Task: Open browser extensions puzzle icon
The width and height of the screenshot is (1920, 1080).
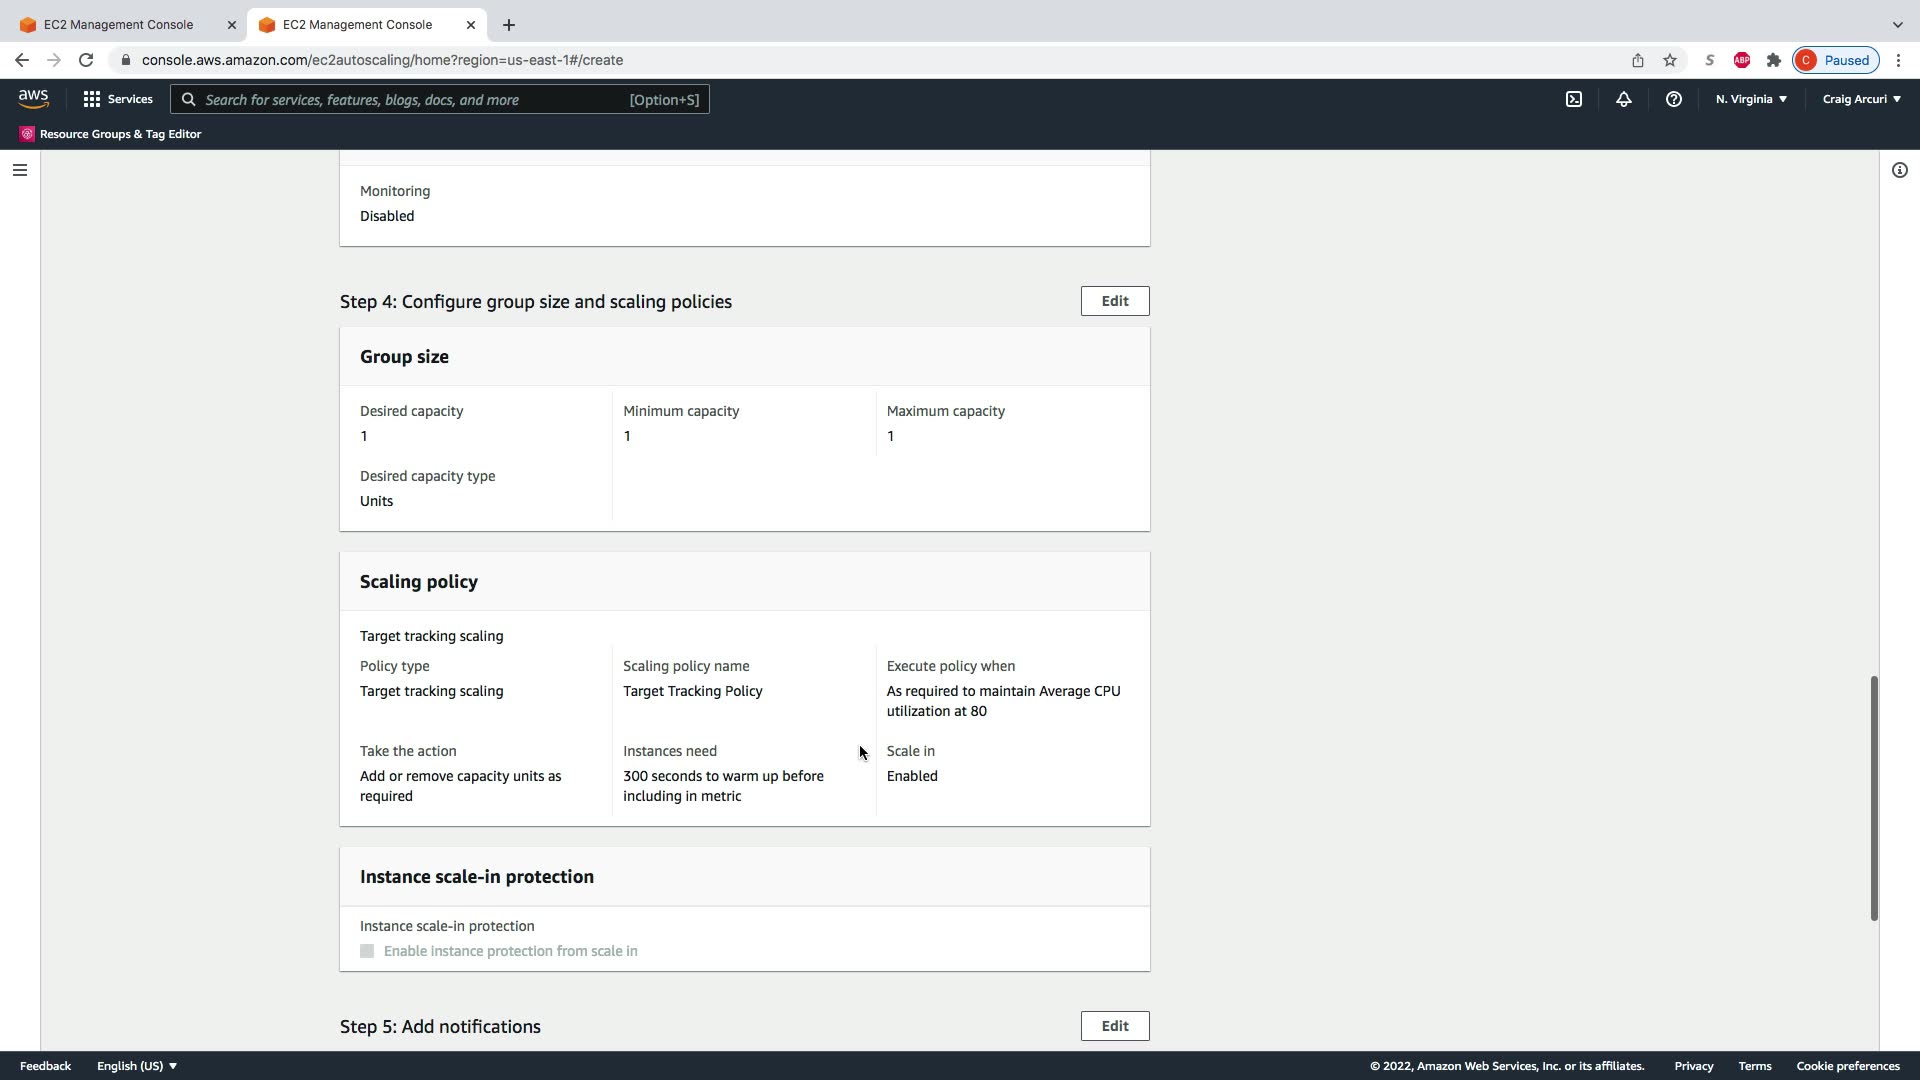Action: (x=1774, y=60)
